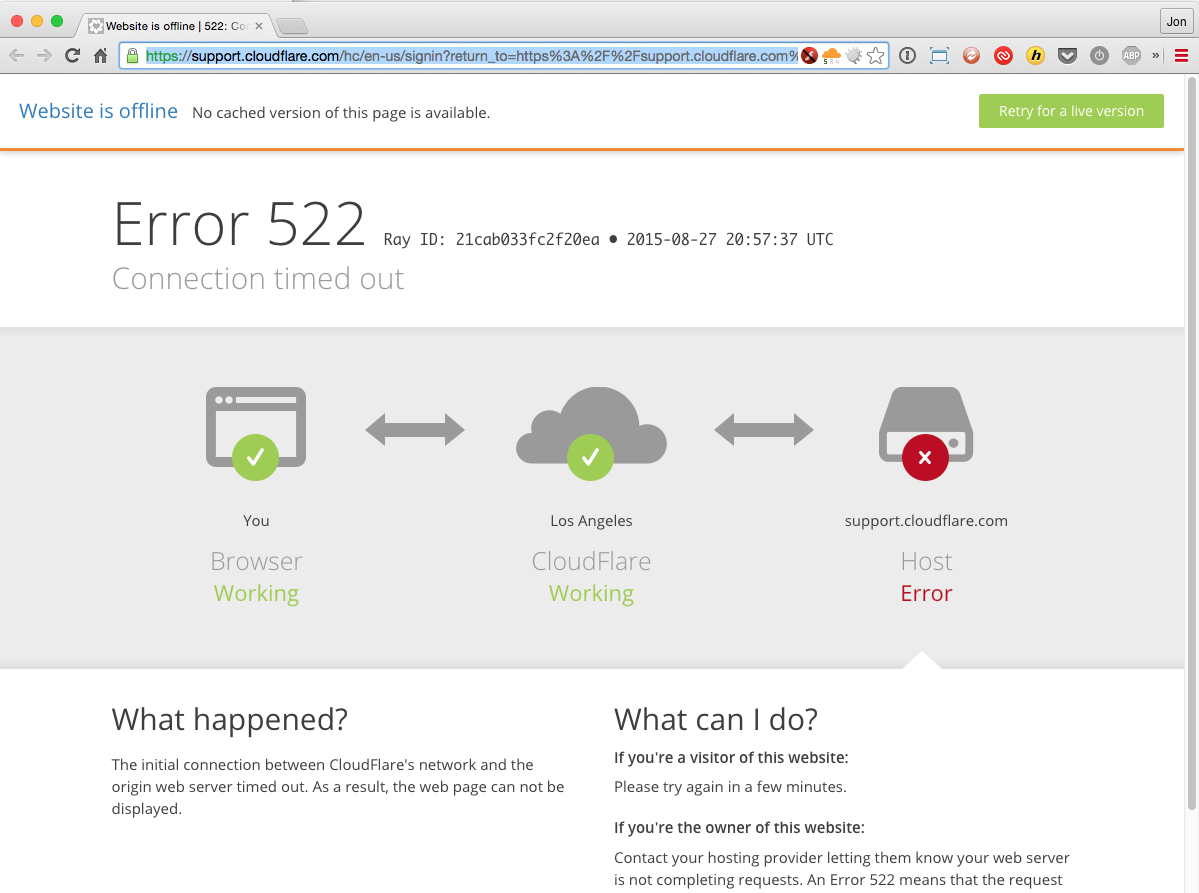The image size is (1199, 893).
Task: Close the Website is offline tab
Action: coord(259,26)
